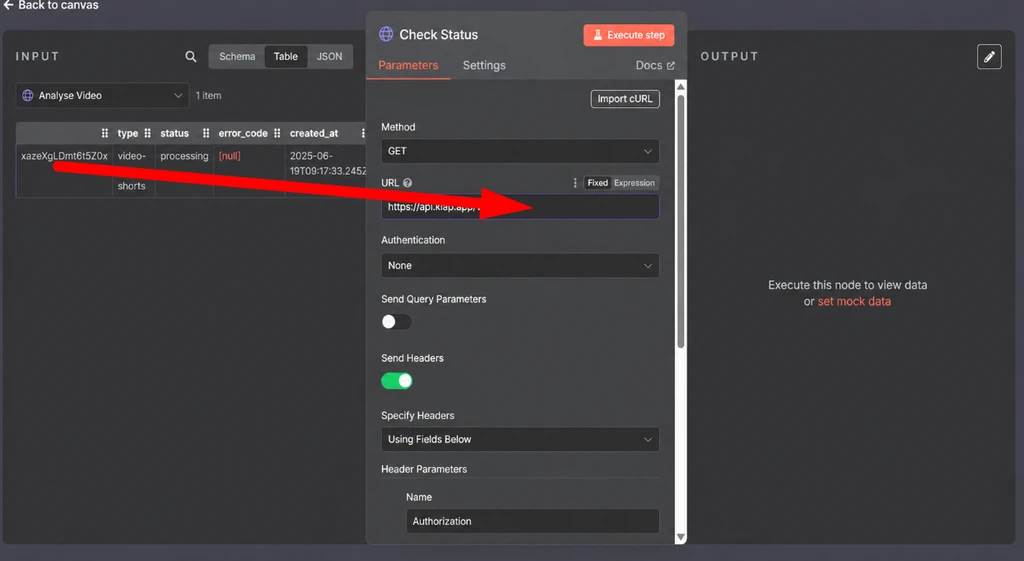
Task: Set URL mode to Fixed
Action: pos(598,183)
